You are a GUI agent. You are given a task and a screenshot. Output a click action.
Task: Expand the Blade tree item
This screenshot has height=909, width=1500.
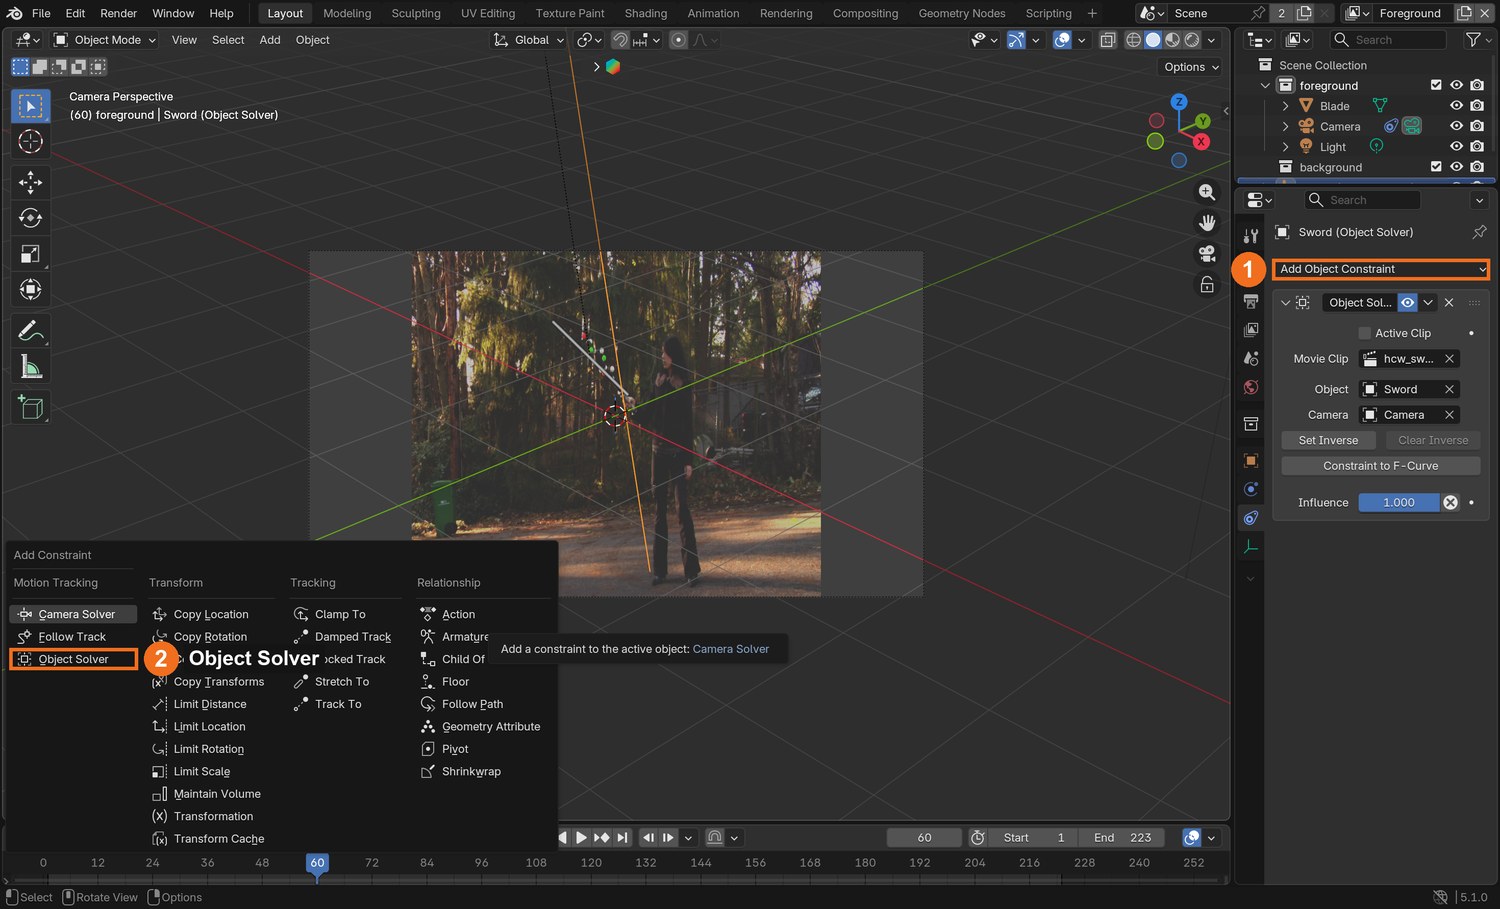(1285, 106)
